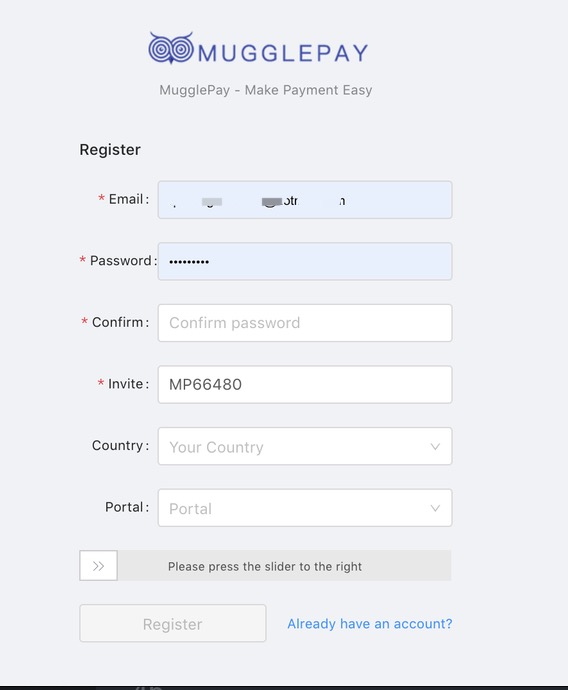Select the Invite code field
568x690 pixels.
tap(305, 385)
